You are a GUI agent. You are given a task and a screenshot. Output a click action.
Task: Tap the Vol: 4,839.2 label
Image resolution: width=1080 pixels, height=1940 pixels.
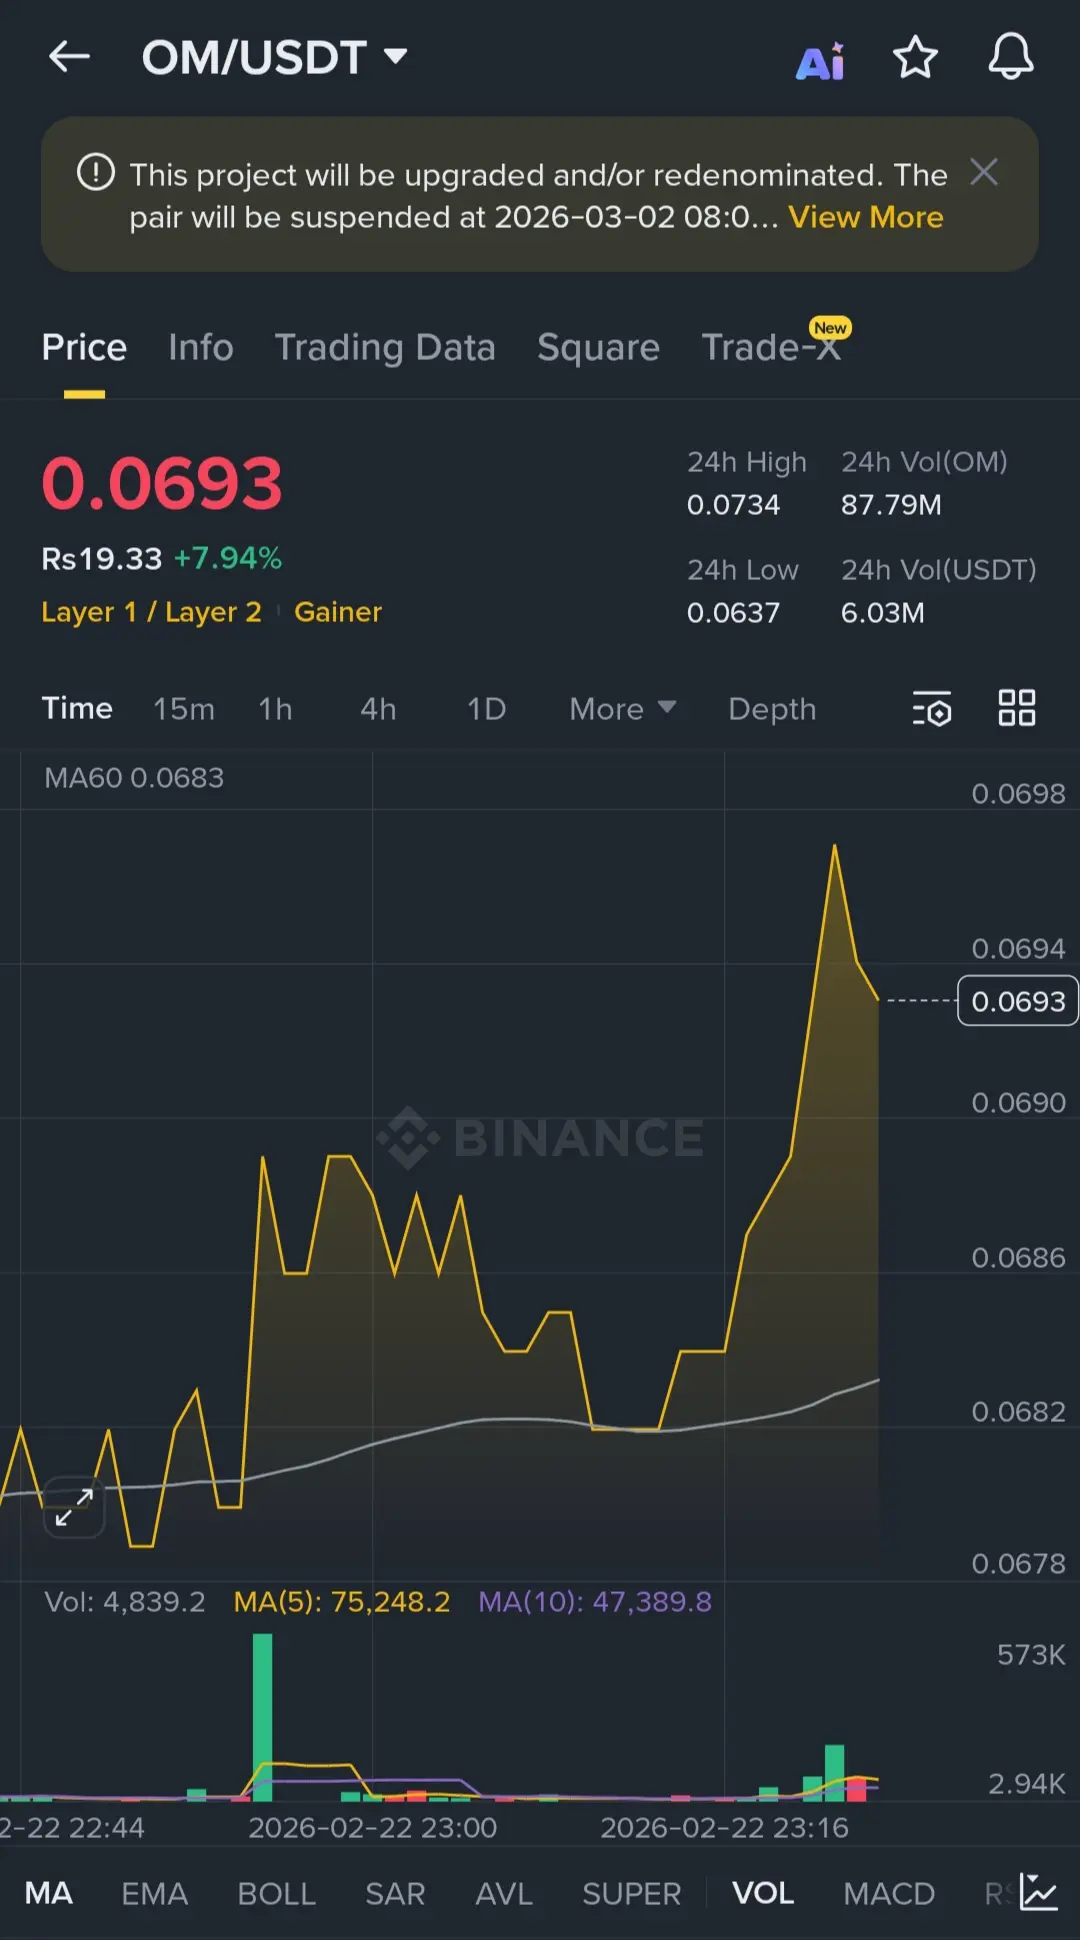125,1602
